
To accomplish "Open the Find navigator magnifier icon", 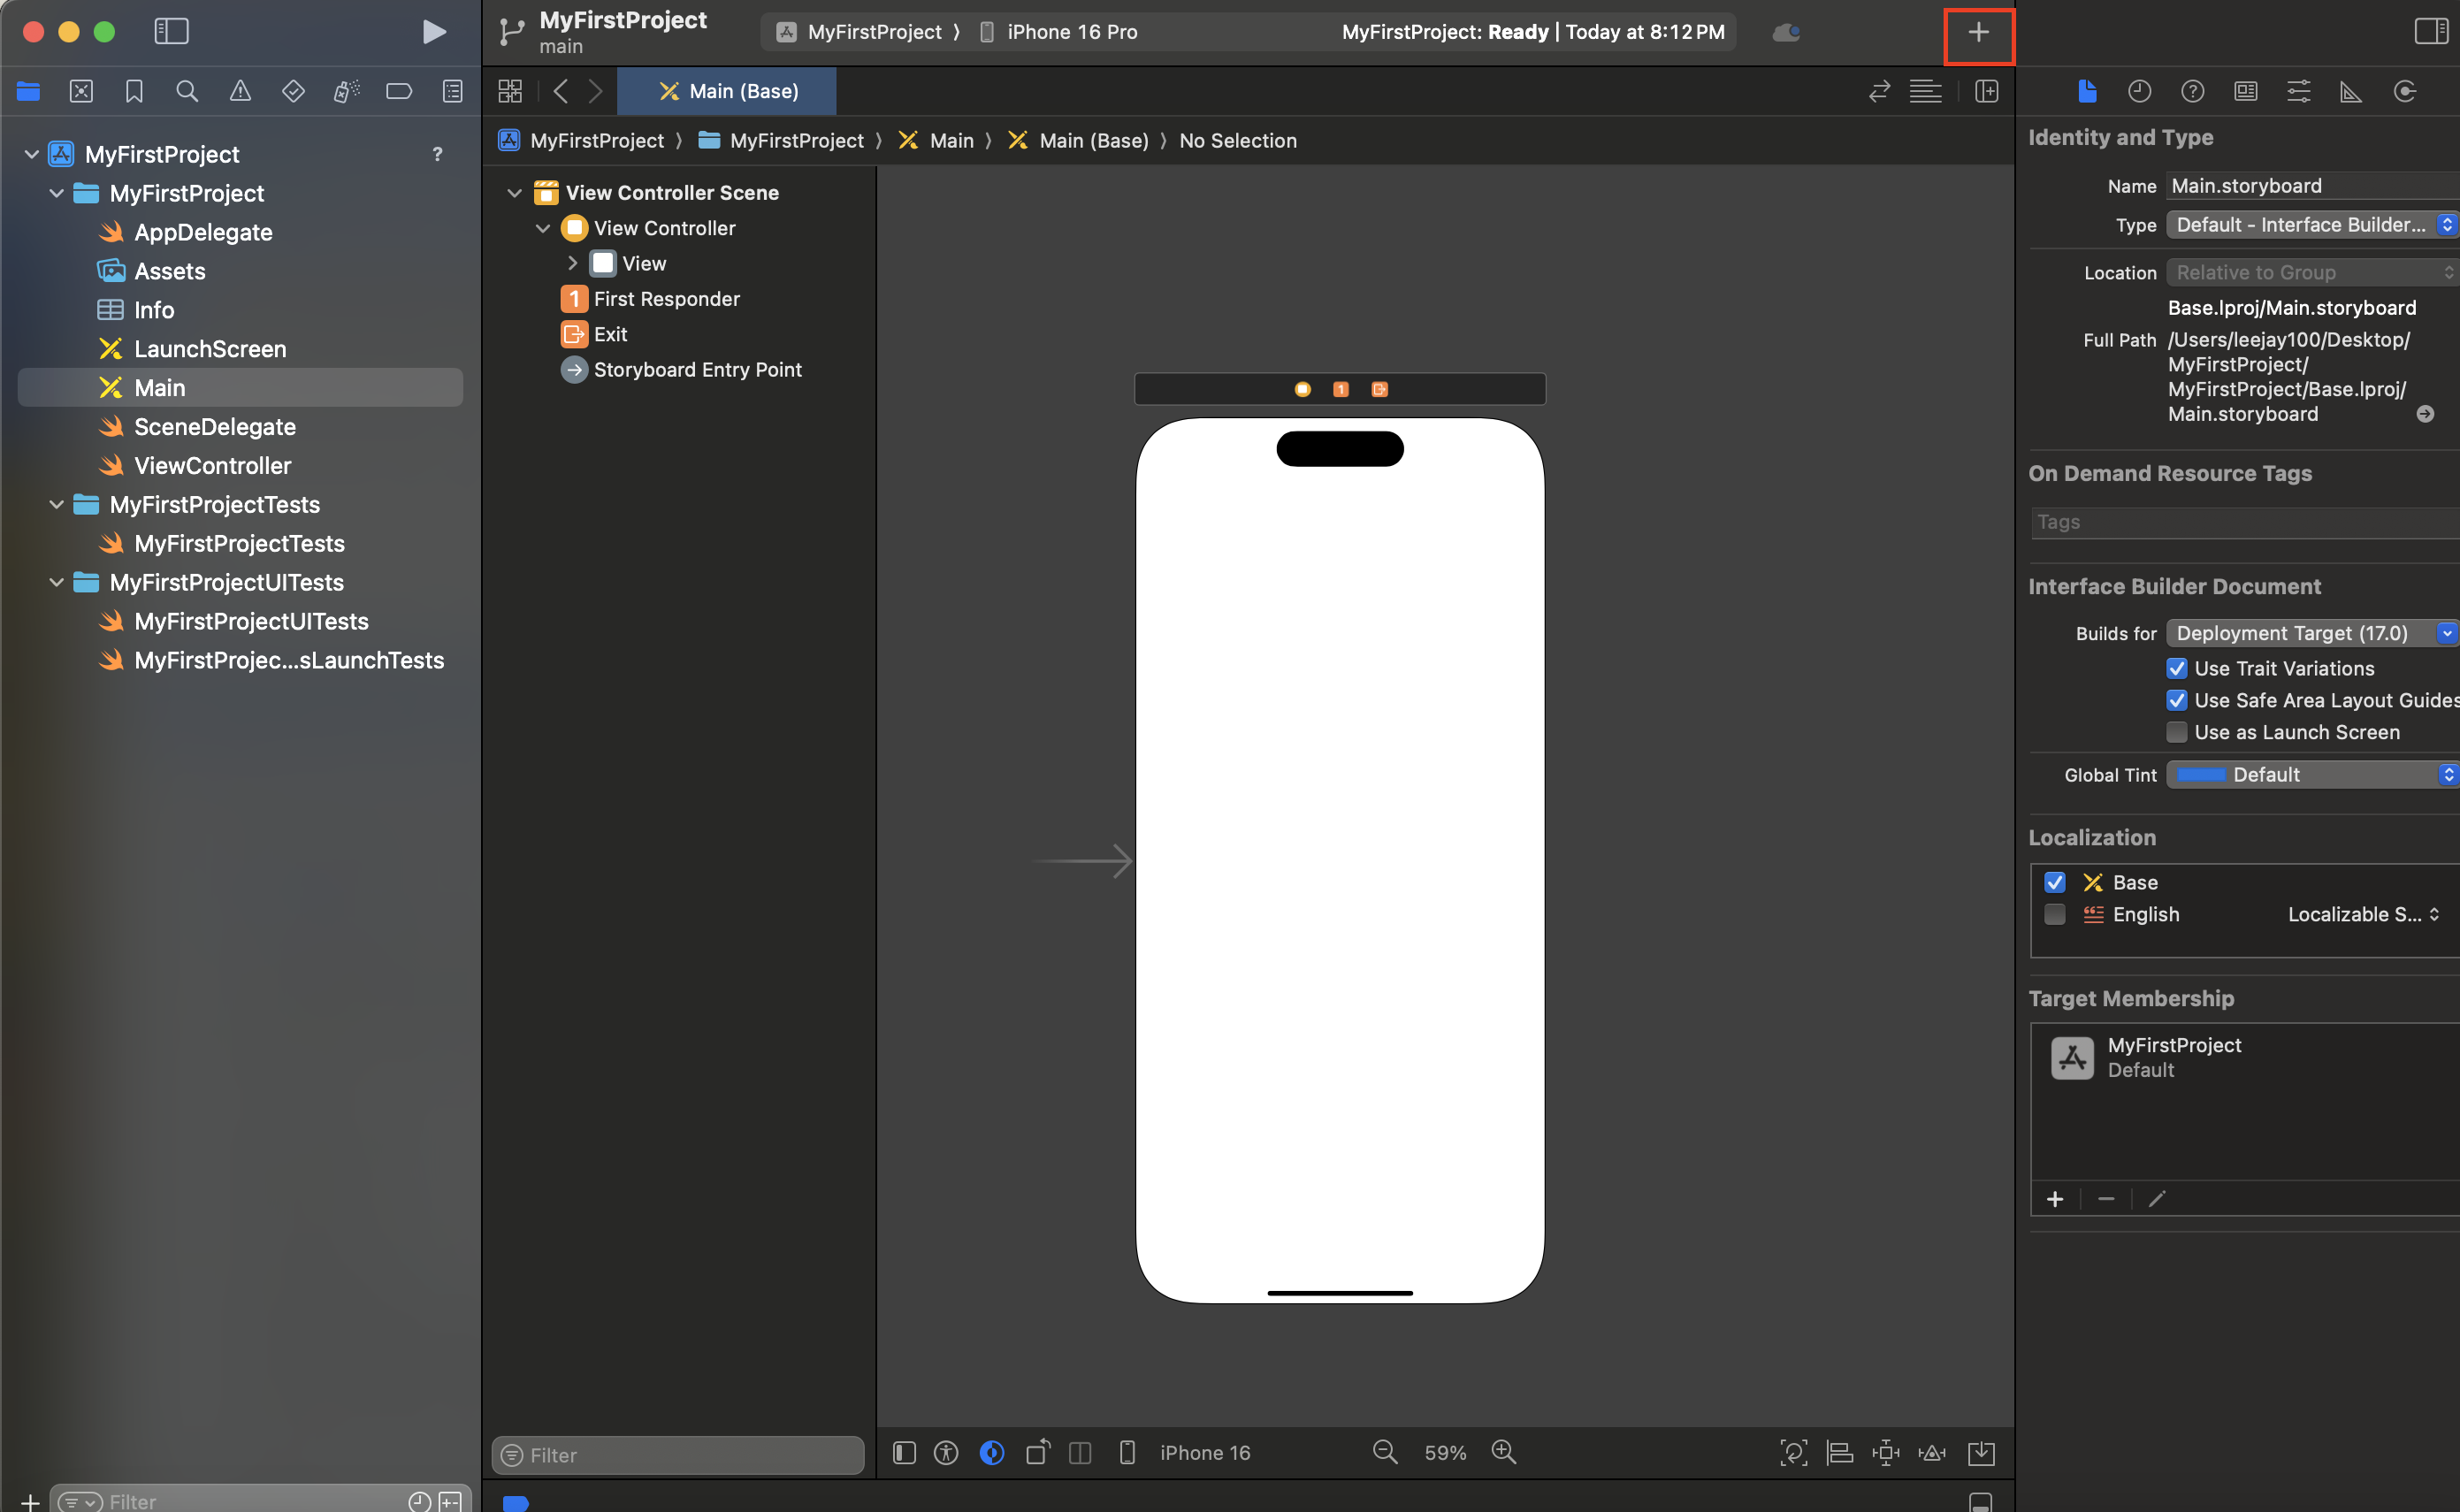I will tap(187, 92).
